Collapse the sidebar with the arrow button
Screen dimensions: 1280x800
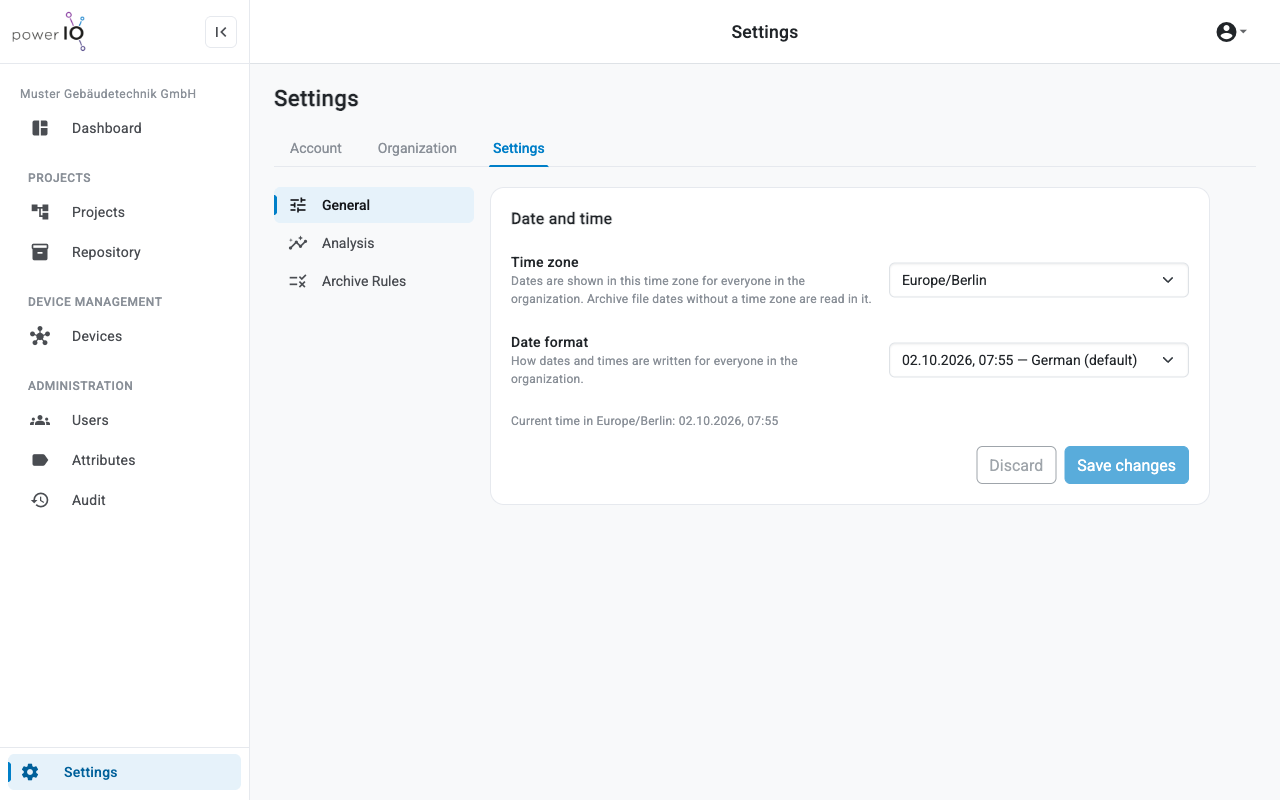tap(221, 32)
